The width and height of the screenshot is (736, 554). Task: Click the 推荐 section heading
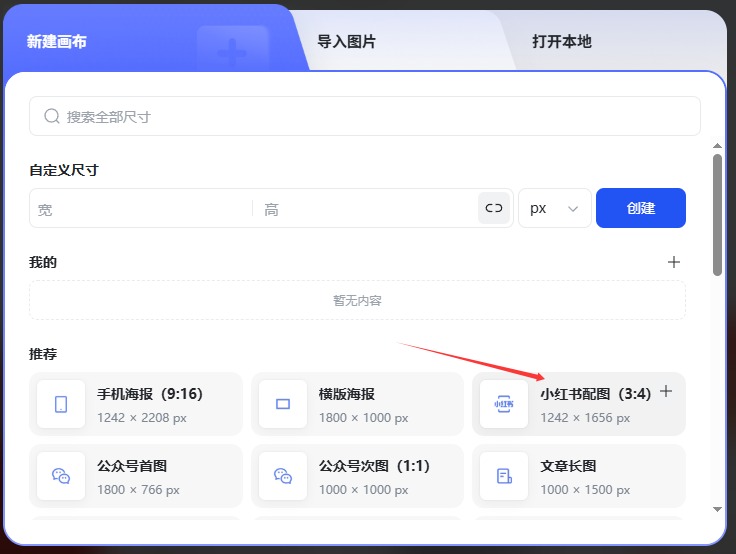(x=43, y=354)
